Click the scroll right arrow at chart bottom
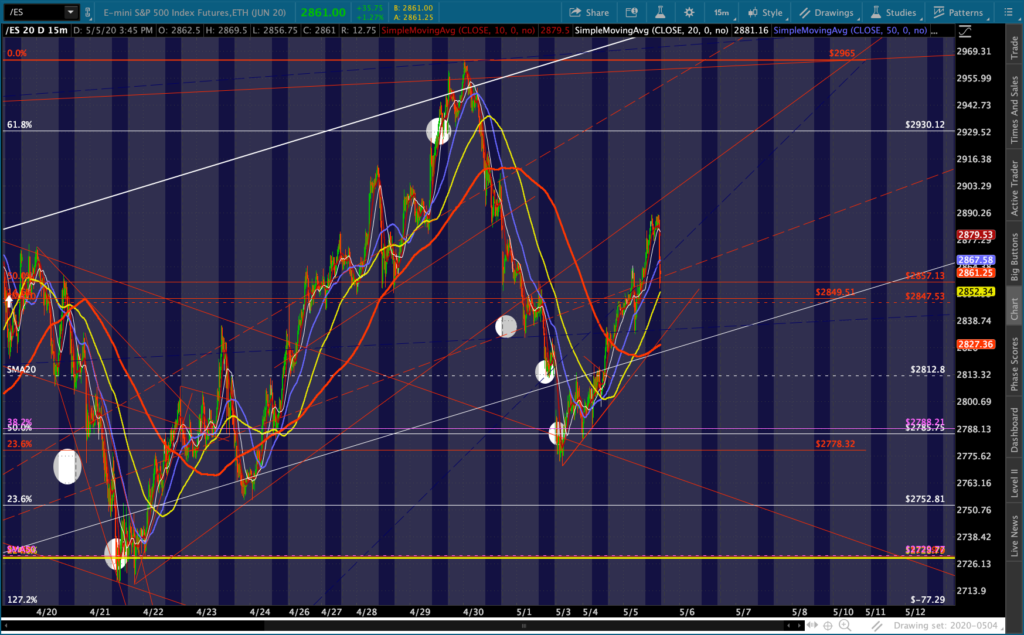The height and width of the screenshot is (635, 1024). point(798,626)
